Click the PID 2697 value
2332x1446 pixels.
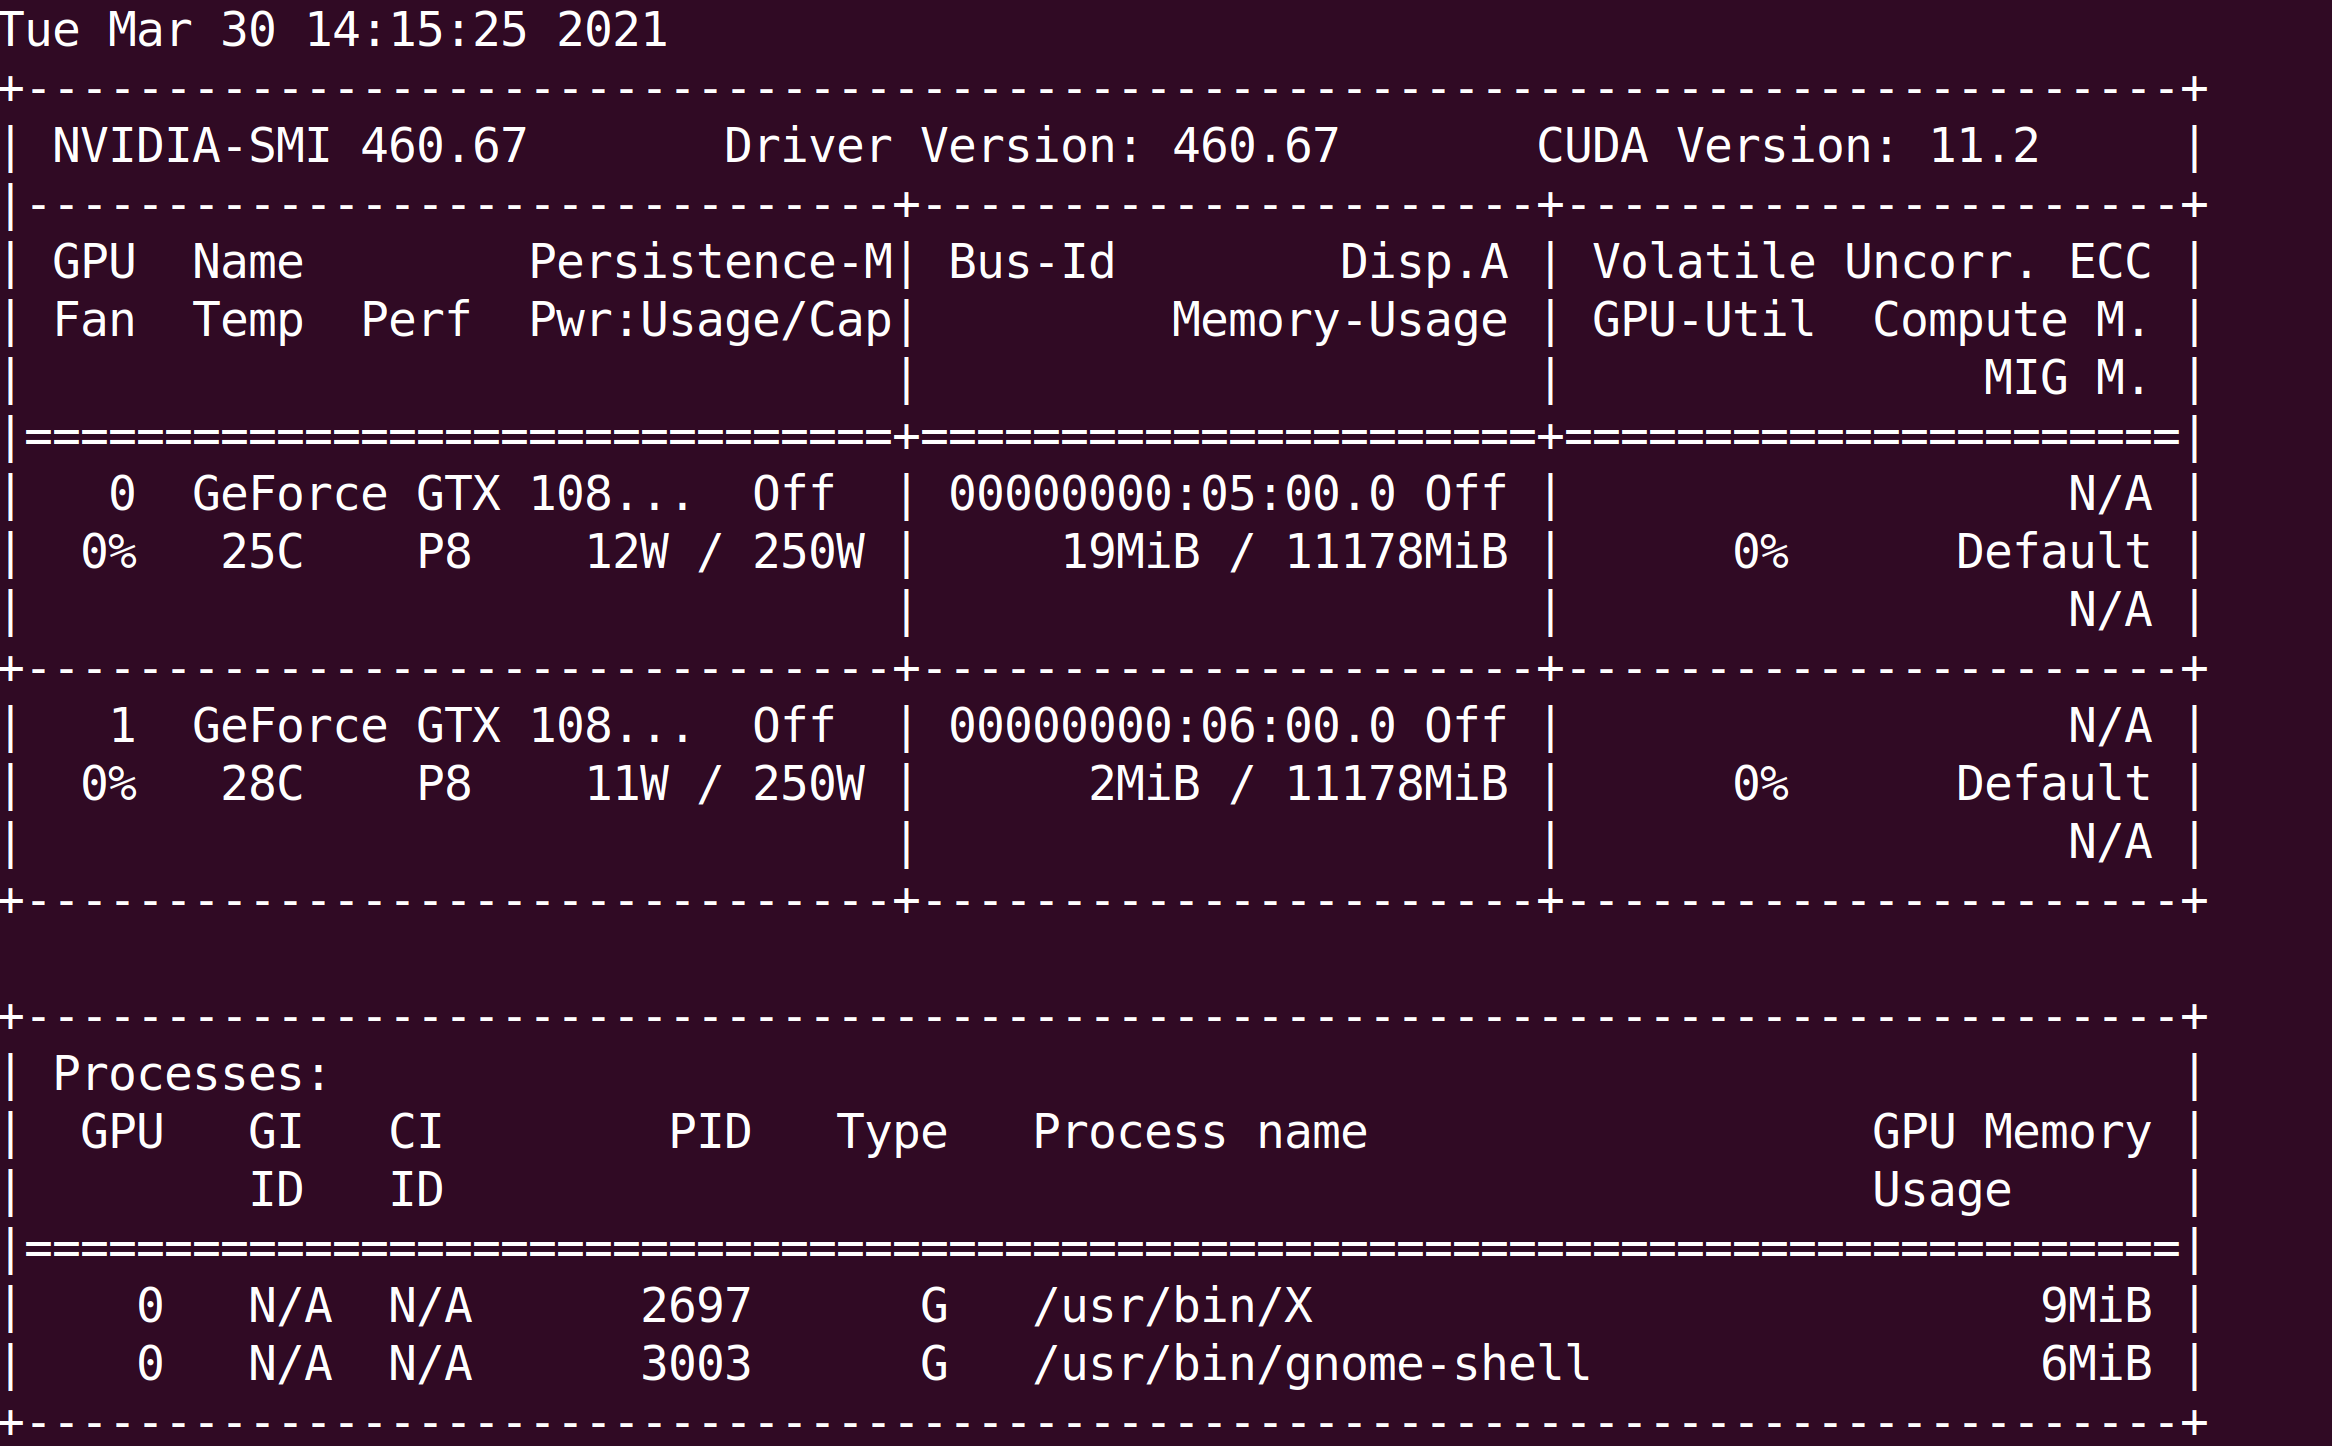[695, 1304]
